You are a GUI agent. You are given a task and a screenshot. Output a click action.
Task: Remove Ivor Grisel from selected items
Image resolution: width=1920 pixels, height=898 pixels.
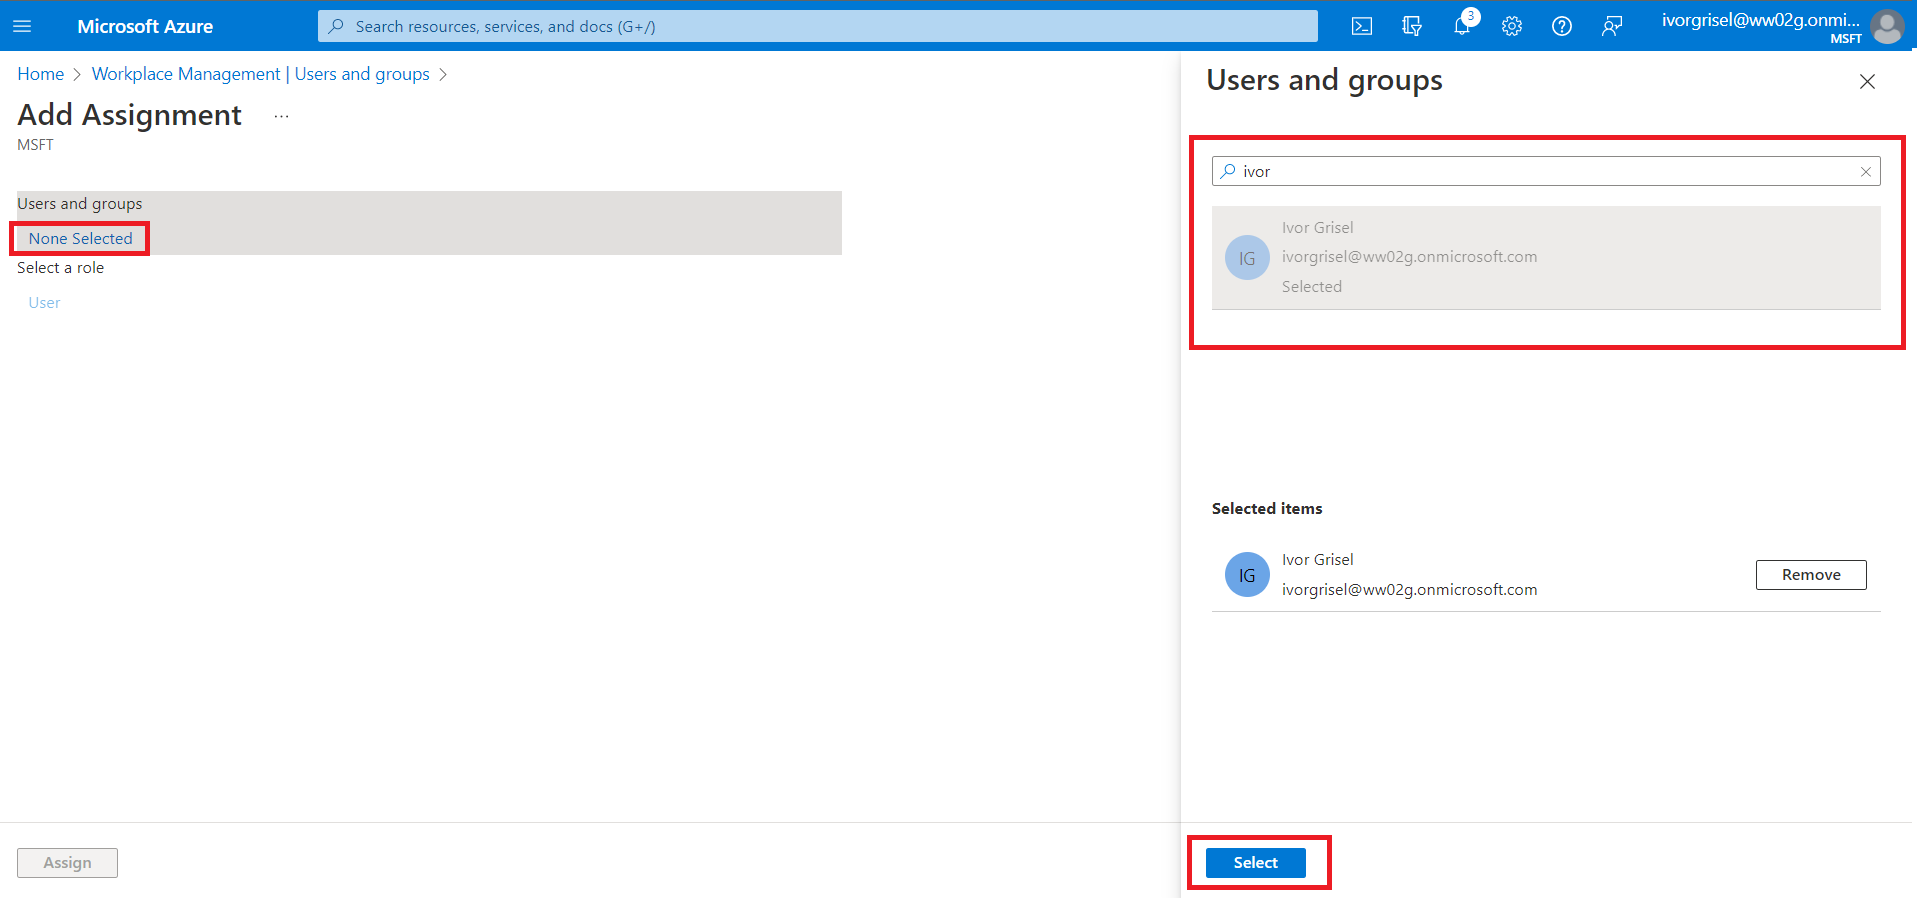coord(1811,575)
